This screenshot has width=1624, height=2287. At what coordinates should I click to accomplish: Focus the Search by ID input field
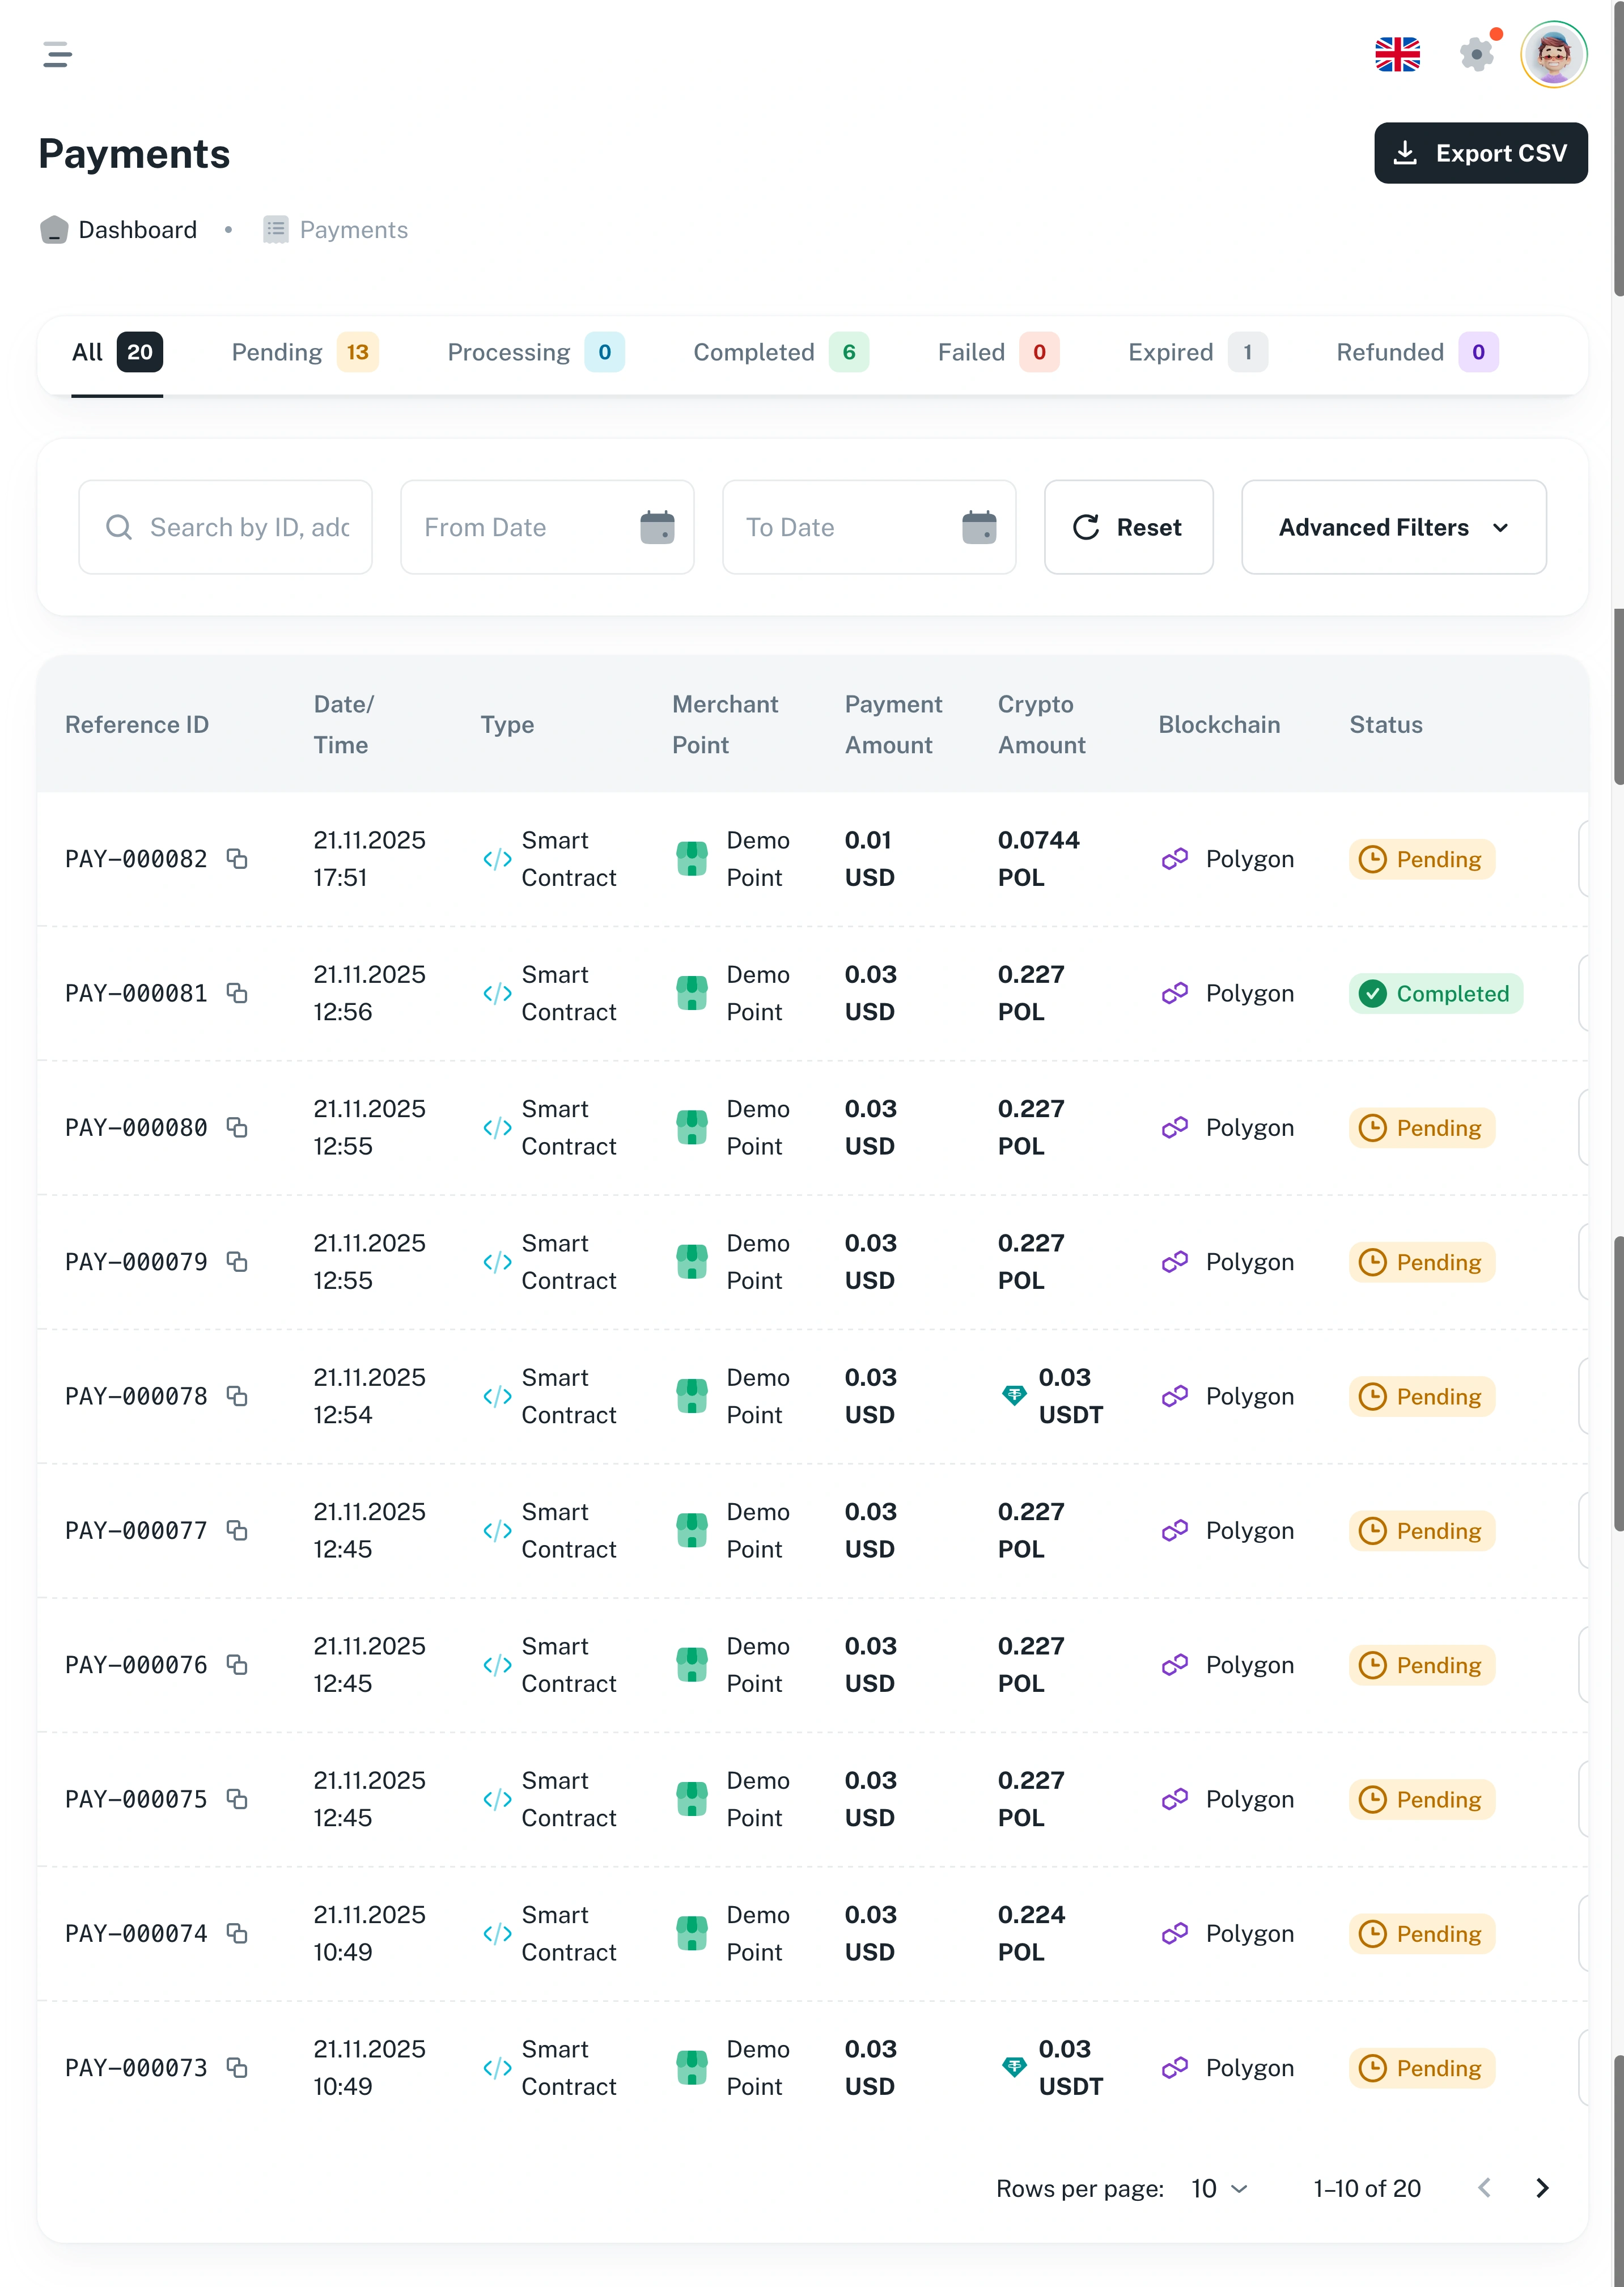click(x=248, y=527)
